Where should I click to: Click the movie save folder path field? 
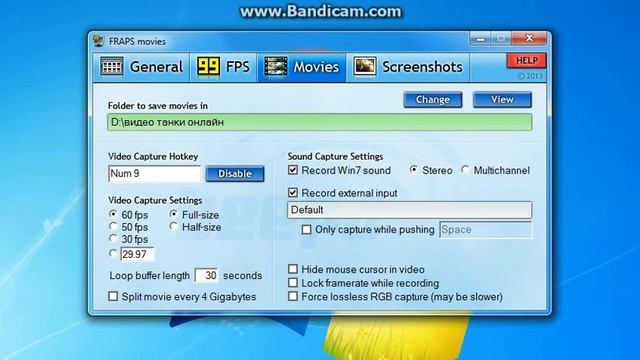click(x=320, y=122)
